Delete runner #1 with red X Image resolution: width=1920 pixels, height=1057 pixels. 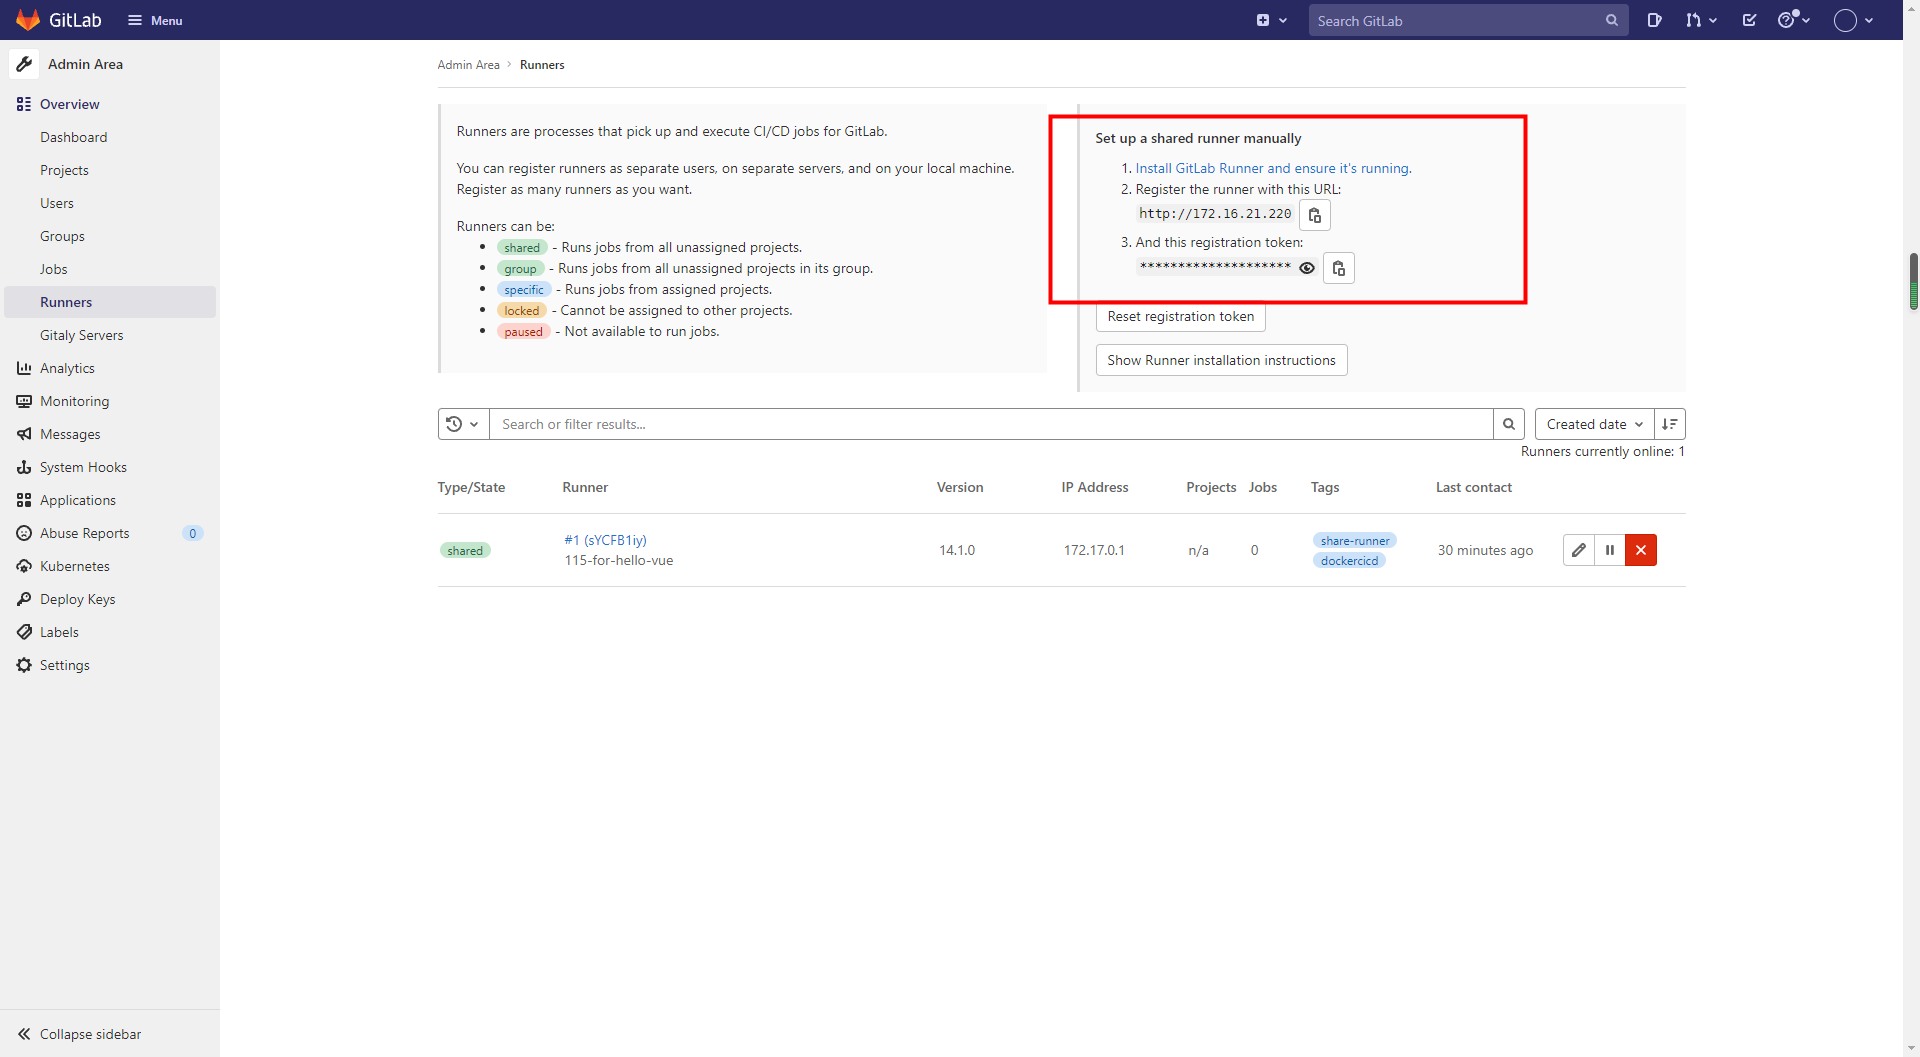(1641, 550)
